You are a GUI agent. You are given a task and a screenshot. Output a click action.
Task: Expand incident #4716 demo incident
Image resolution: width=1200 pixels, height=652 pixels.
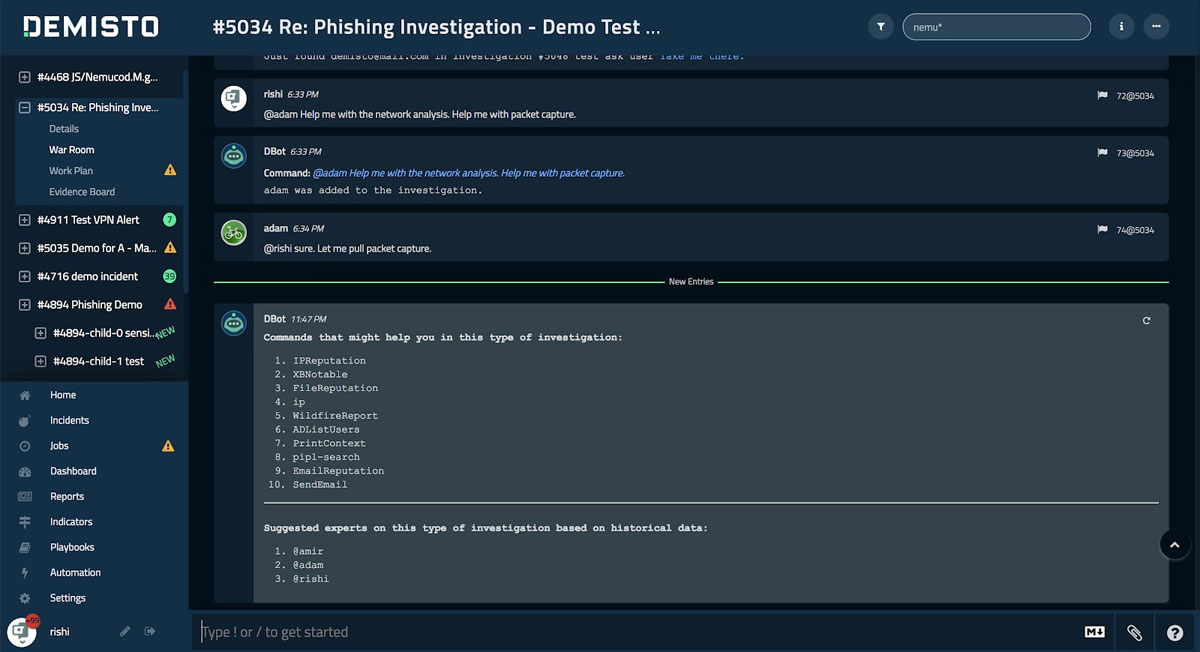[x=24, y=276]
